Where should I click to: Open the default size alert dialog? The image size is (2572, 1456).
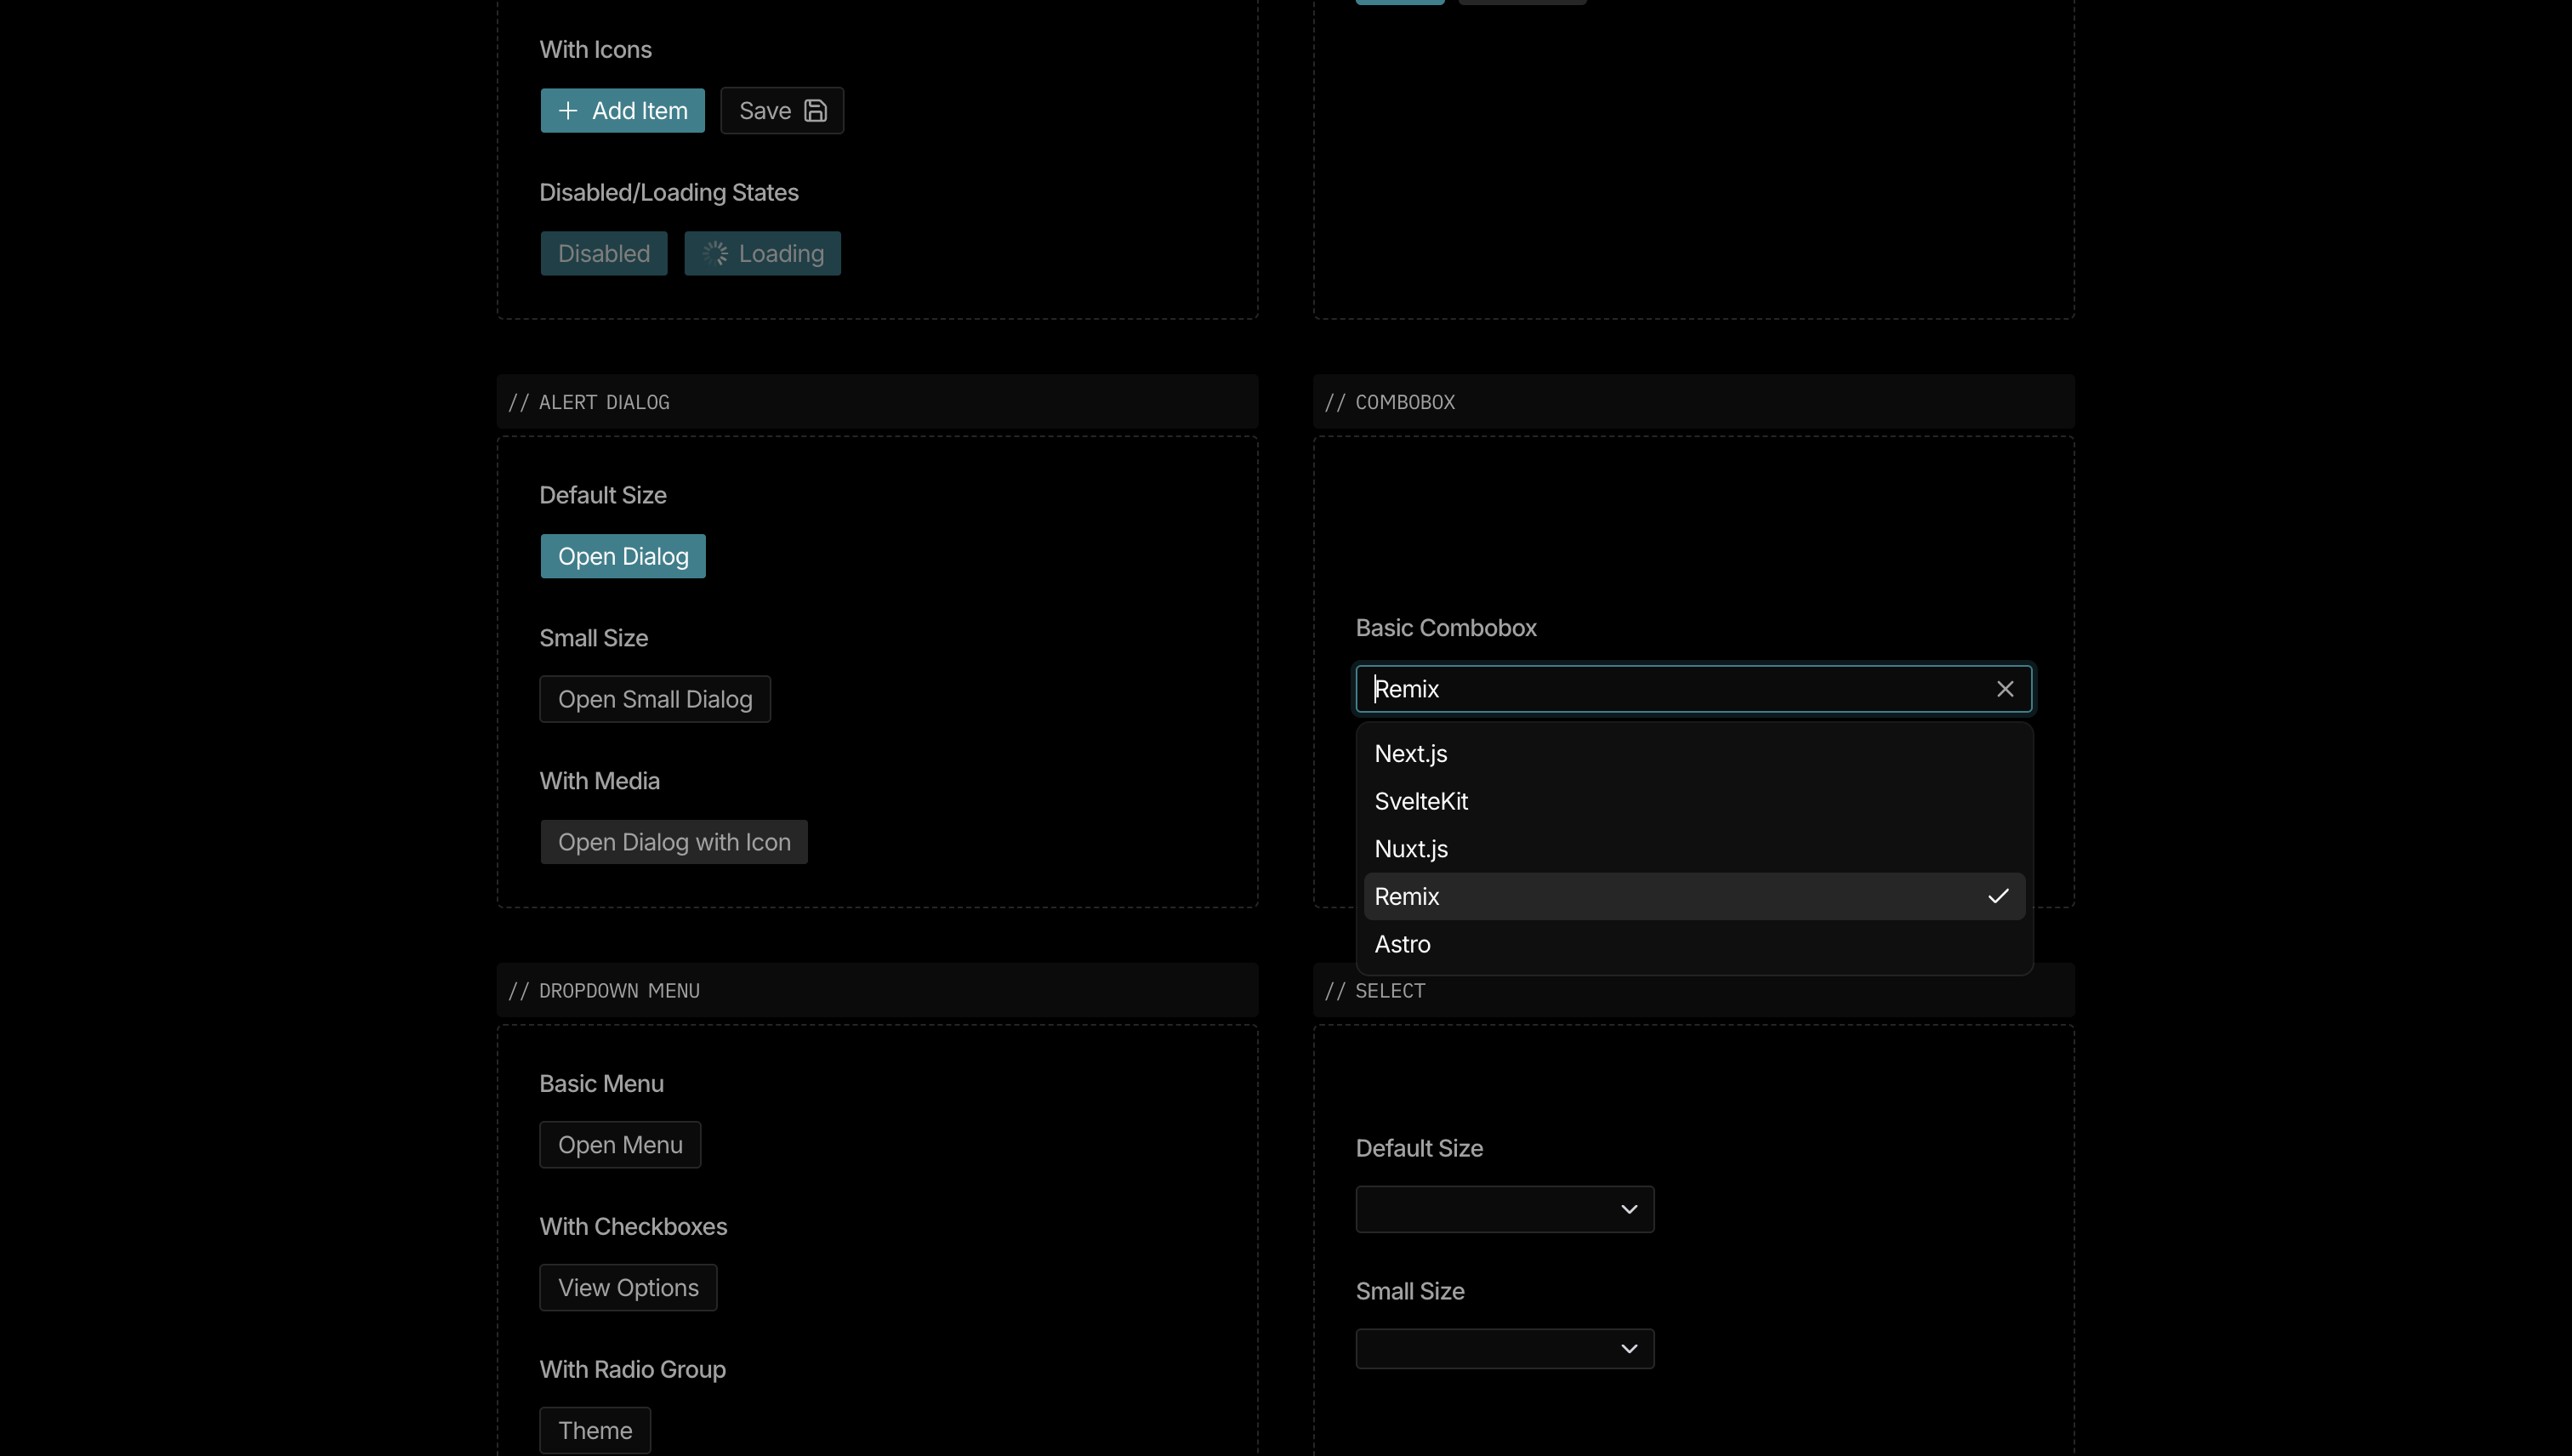point(623,556)
